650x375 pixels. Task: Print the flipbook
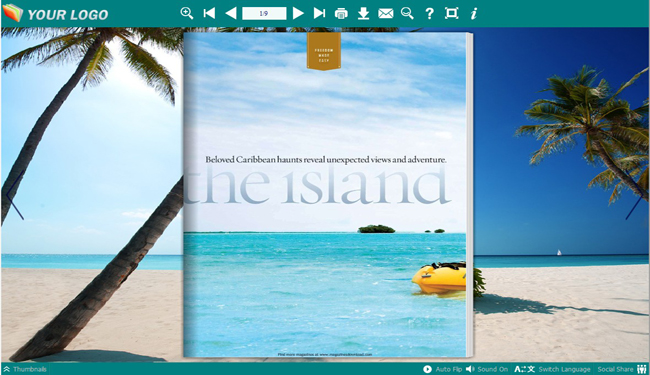341,14
